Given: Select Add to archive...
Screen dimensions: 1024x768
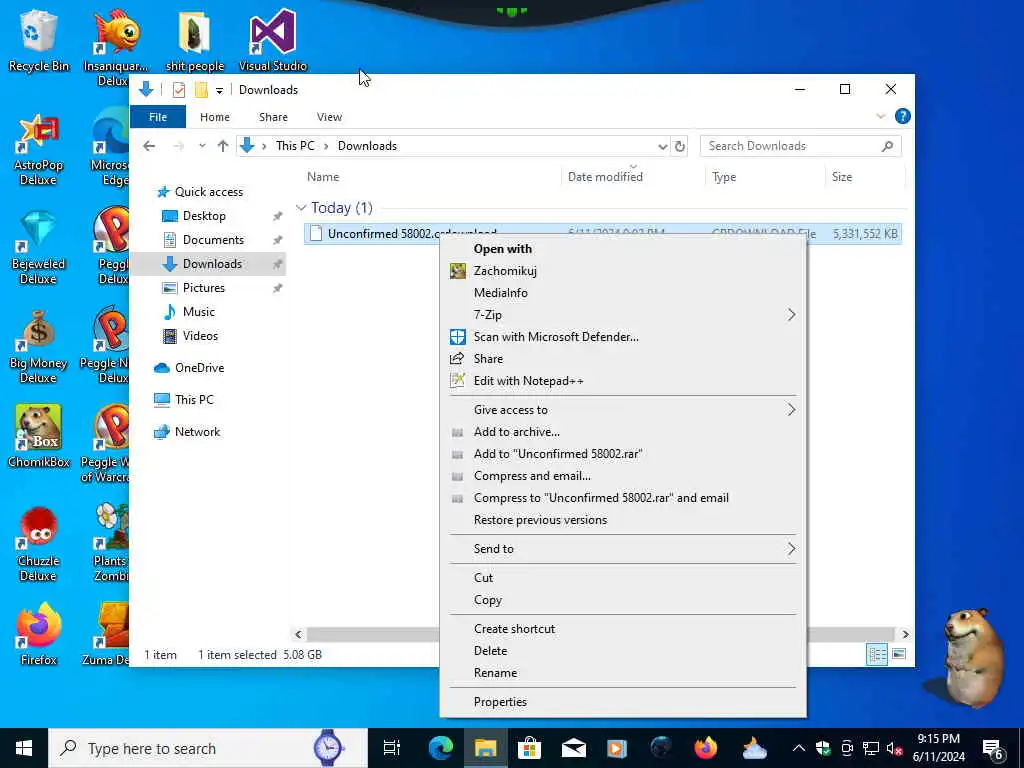Looking at the screenshot, I should point(622,432).
